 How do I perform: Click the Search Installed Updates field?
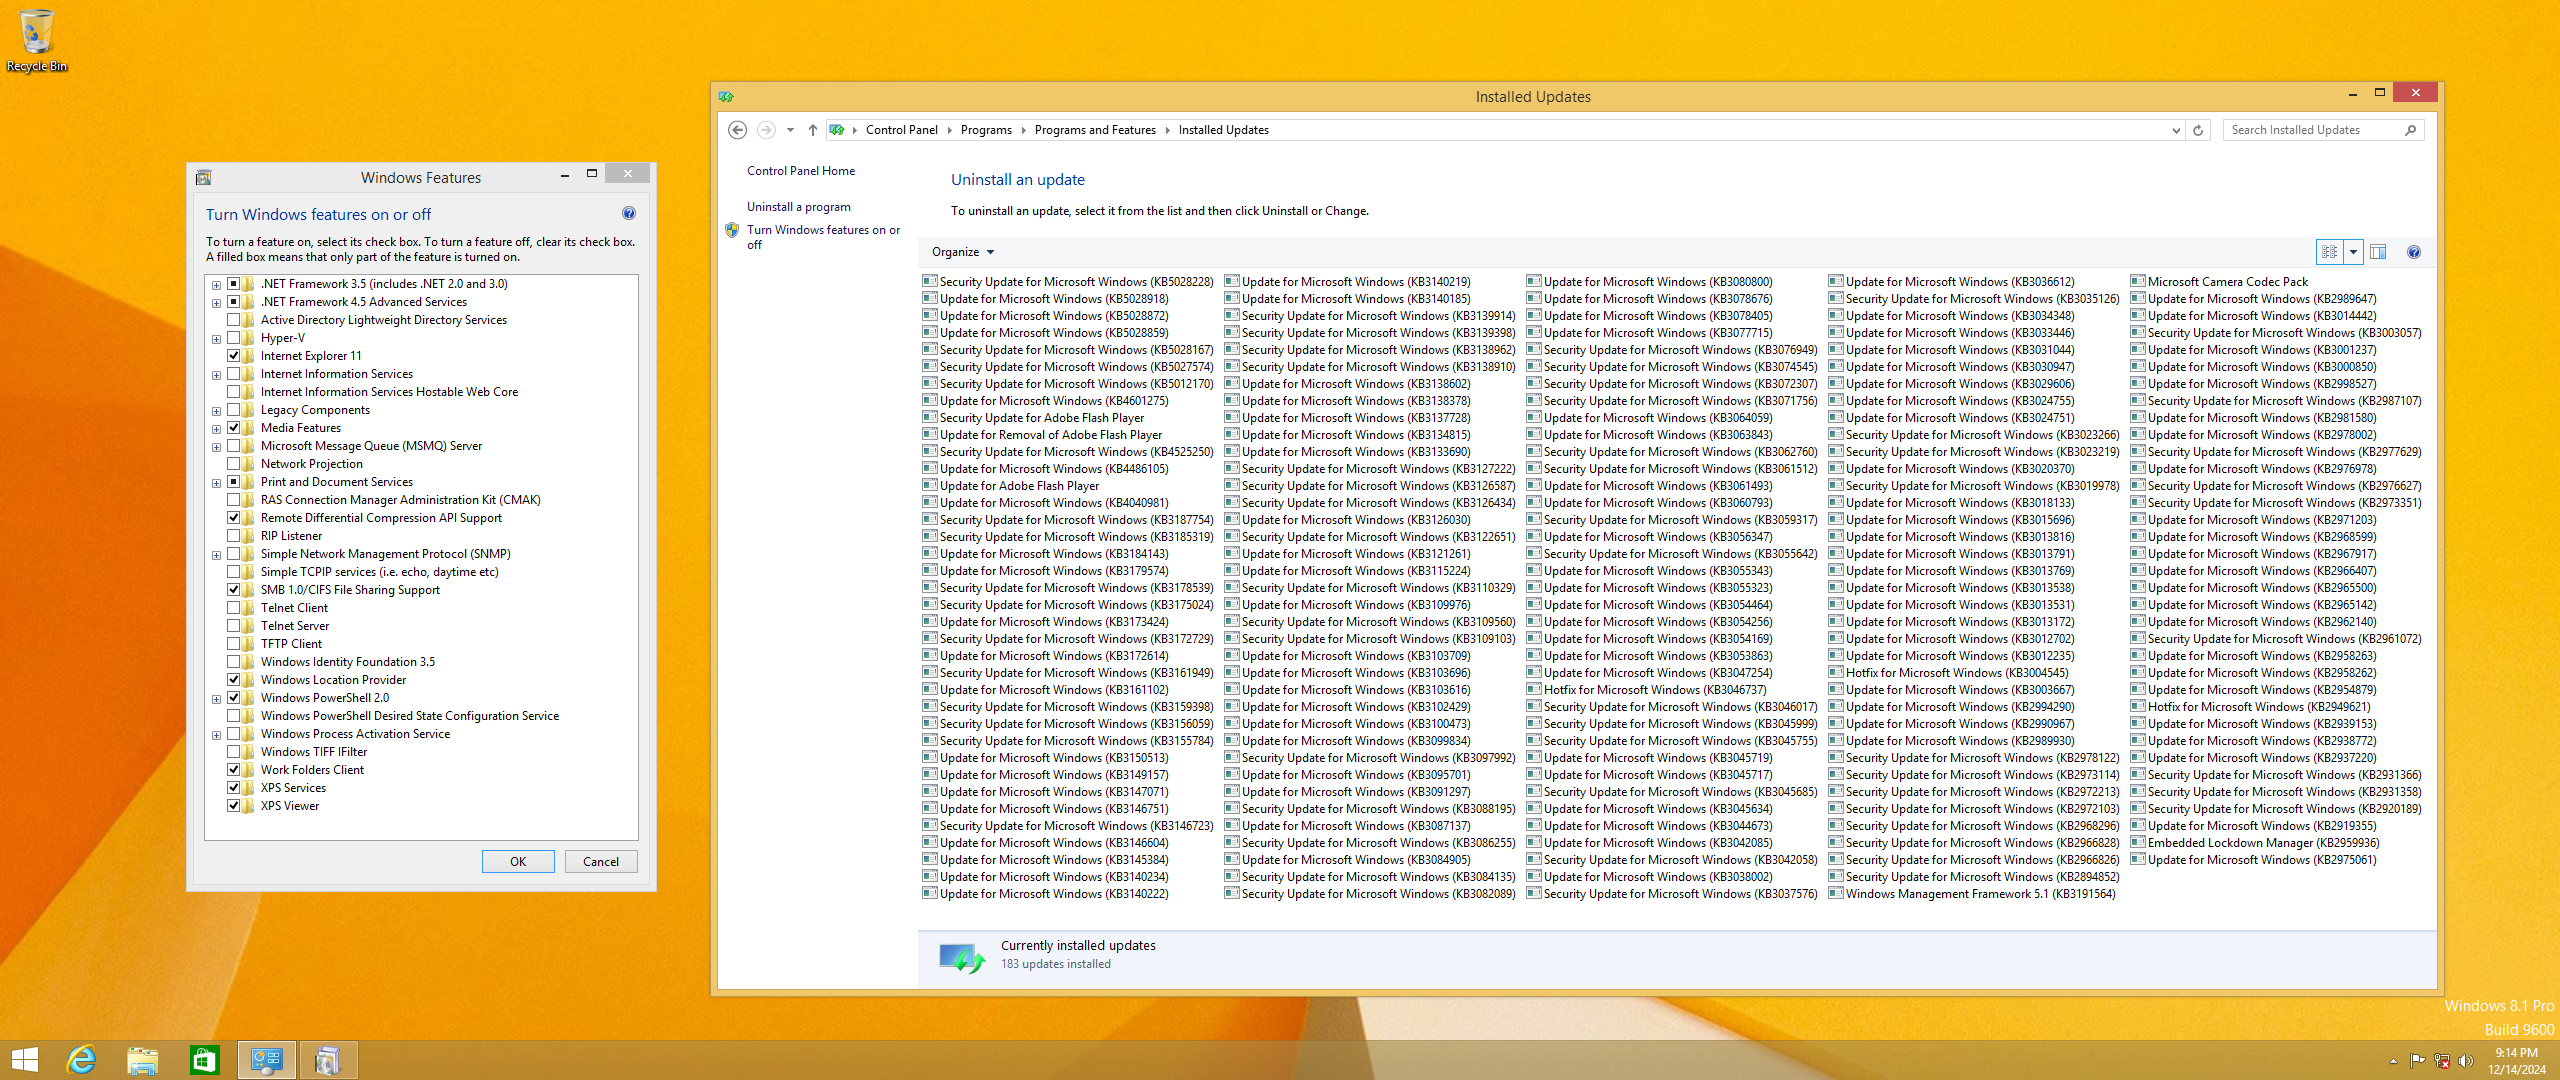[x=2312, y=130]
